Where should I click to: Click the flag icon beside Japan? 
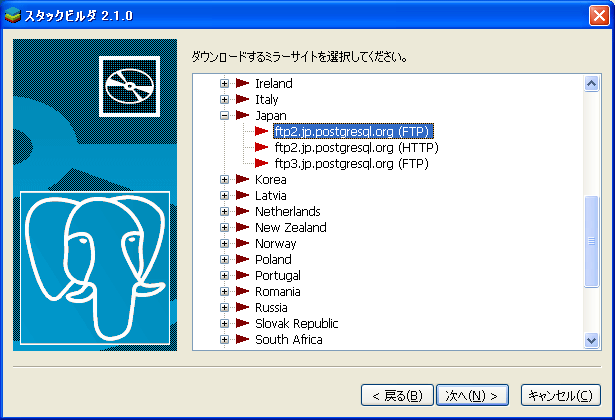(242, 115)
